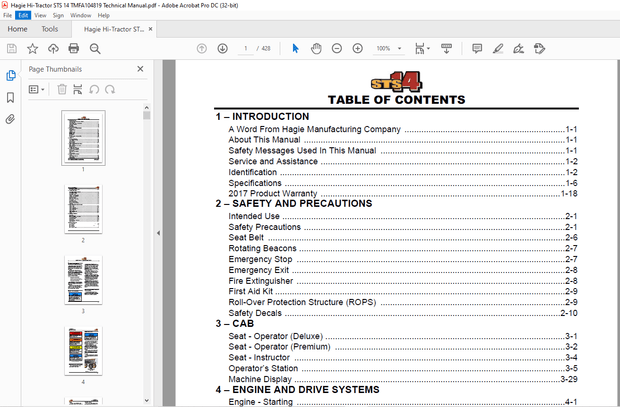Click the upload to cloud icon
Image resolution: width=620 pixels, height=407 pixels.
pos(53,49)
